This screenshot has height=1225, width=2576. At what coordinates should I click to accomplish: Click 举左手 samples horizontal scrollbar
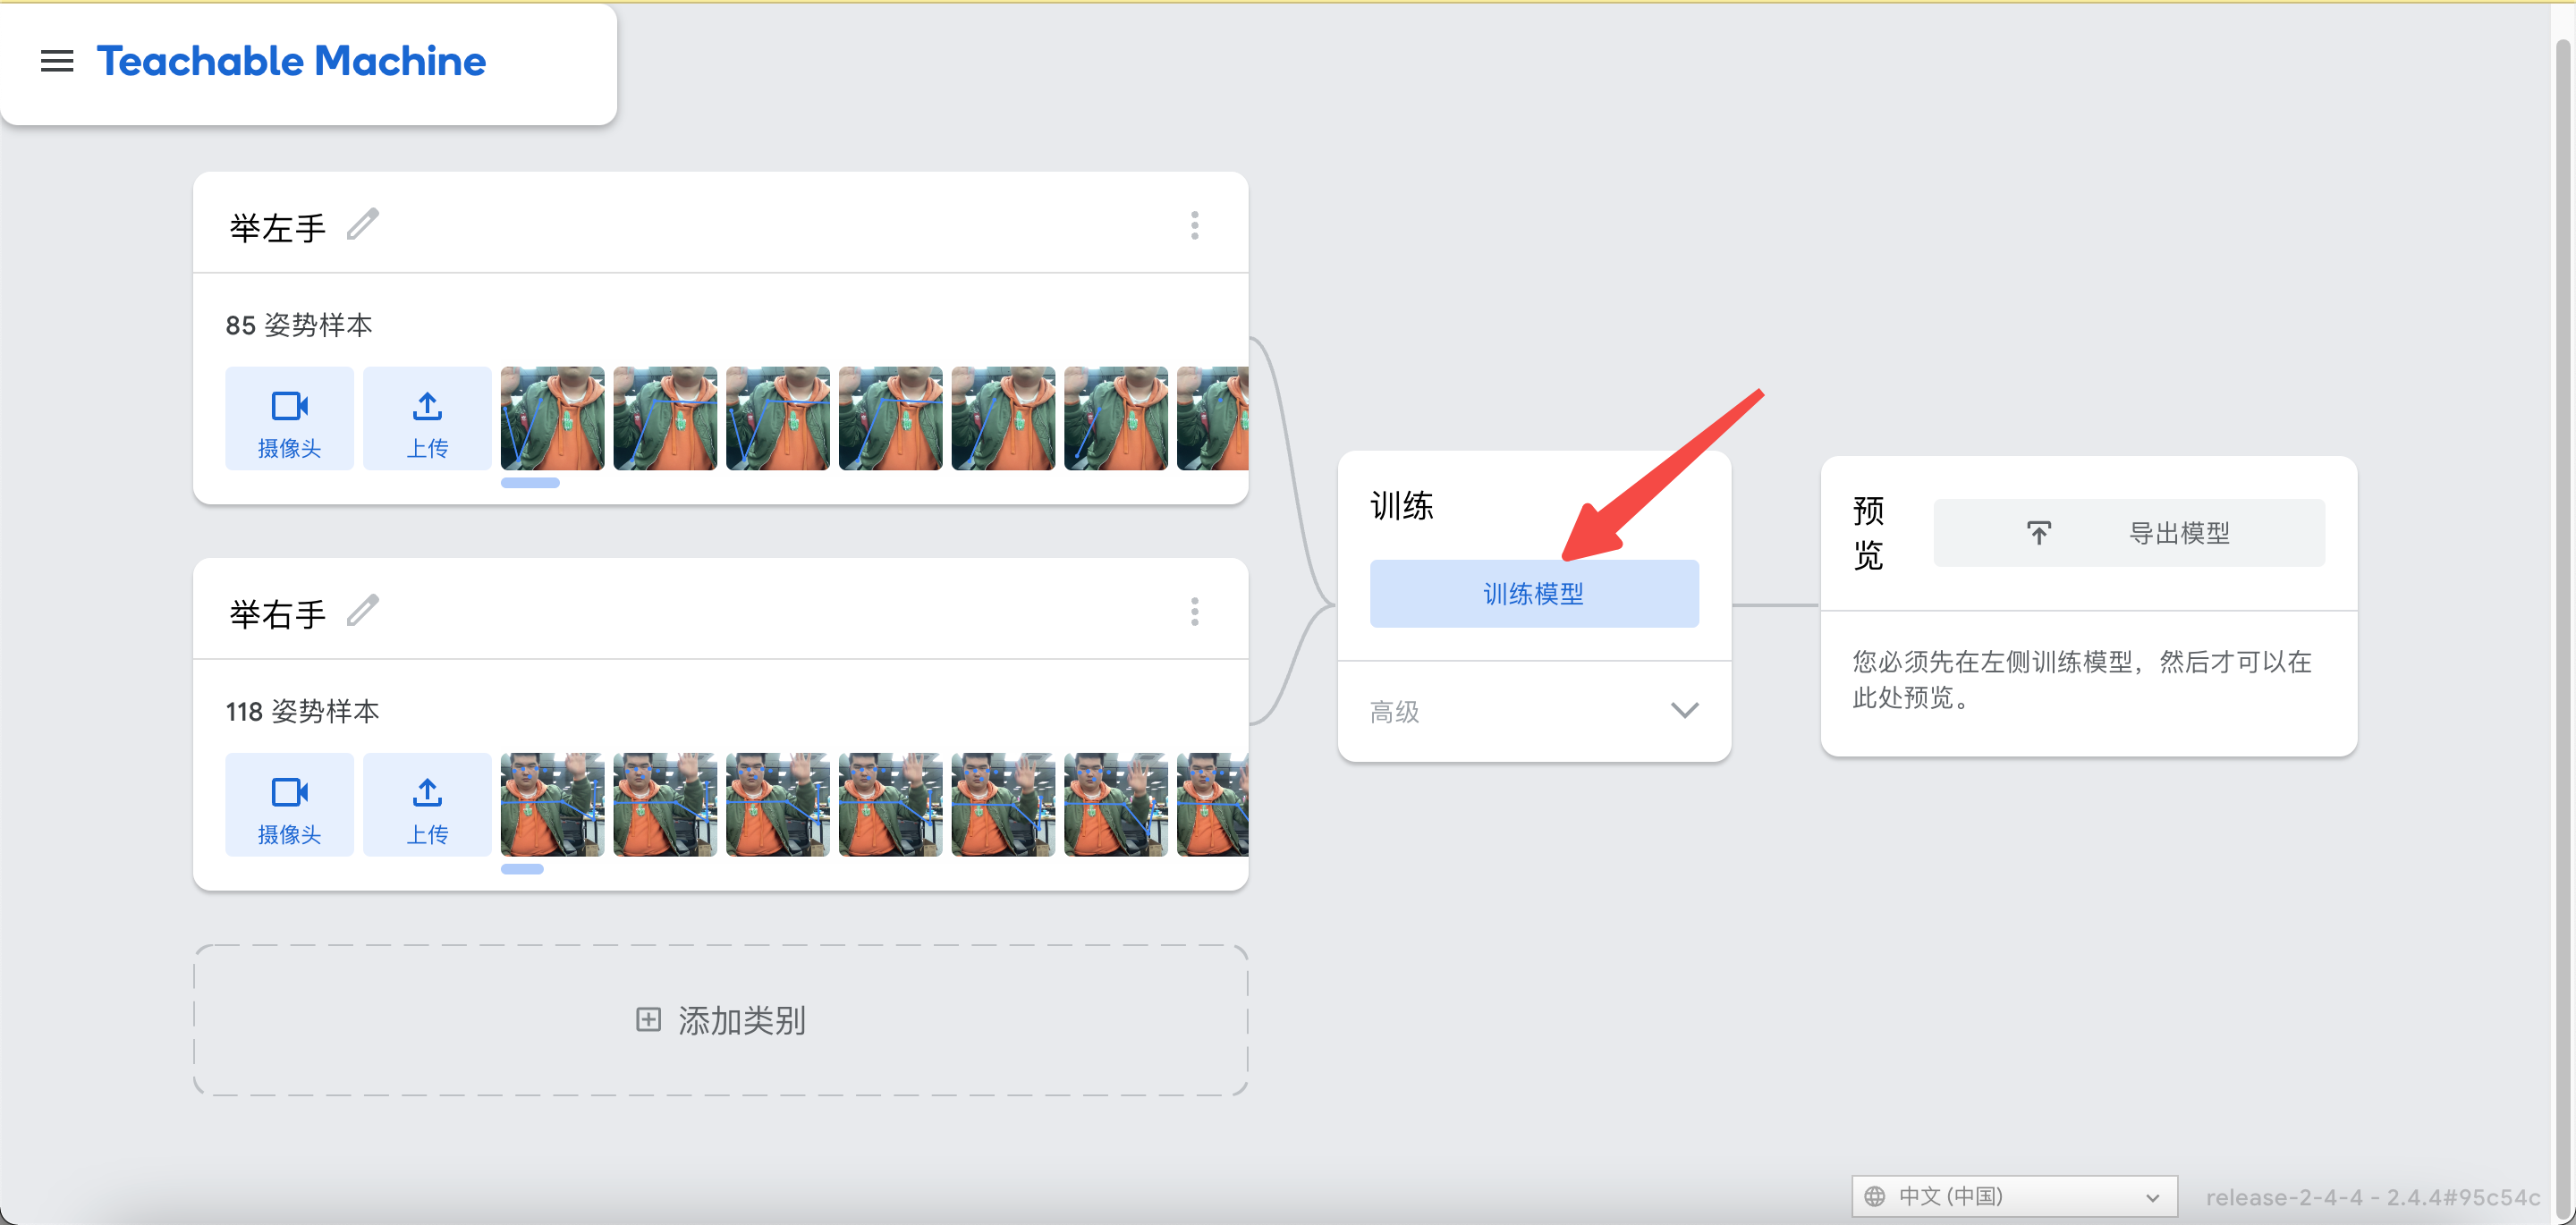click(x=530, y=484)
